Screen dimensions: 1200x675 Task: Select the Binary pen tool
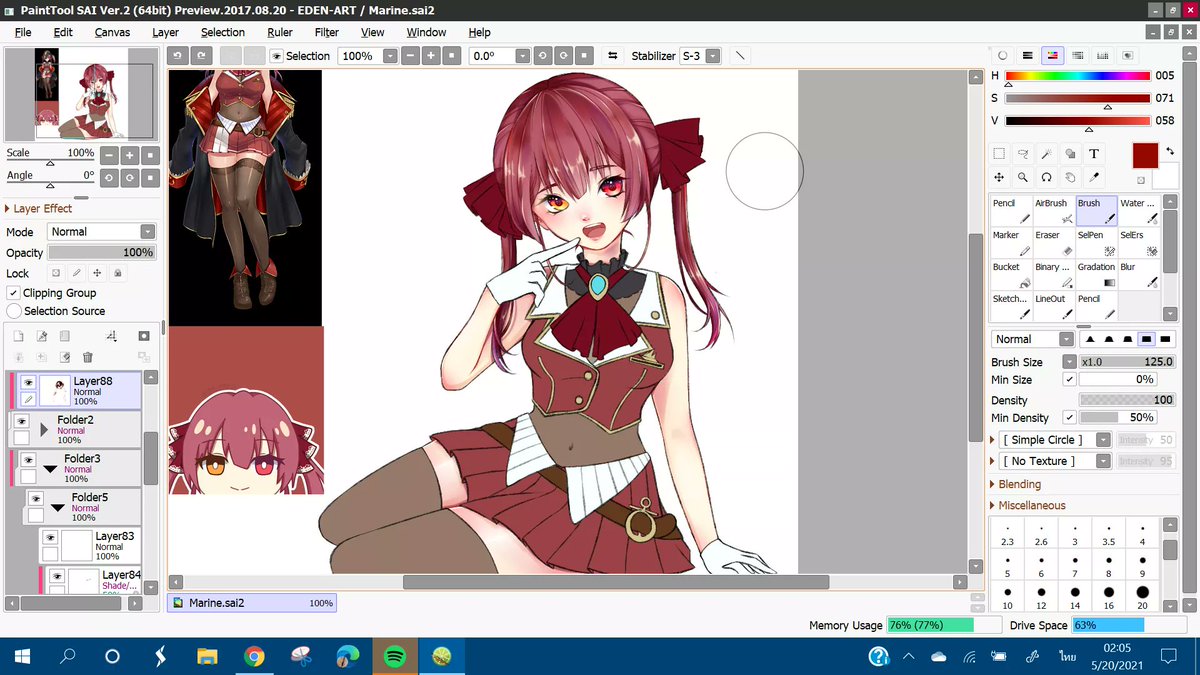click(x=1054, y=274)
